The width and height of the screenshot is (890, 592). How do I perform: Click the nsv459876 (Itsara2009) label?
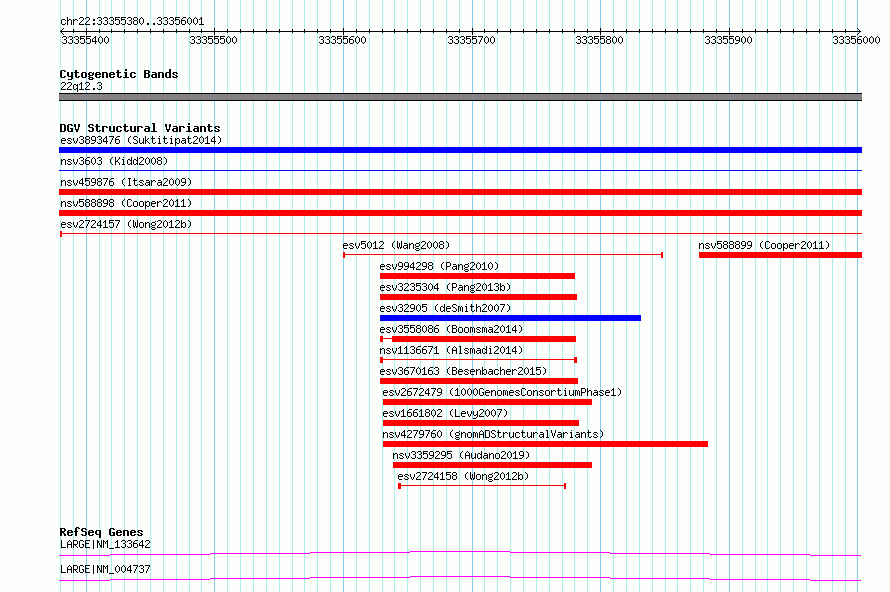126,182
